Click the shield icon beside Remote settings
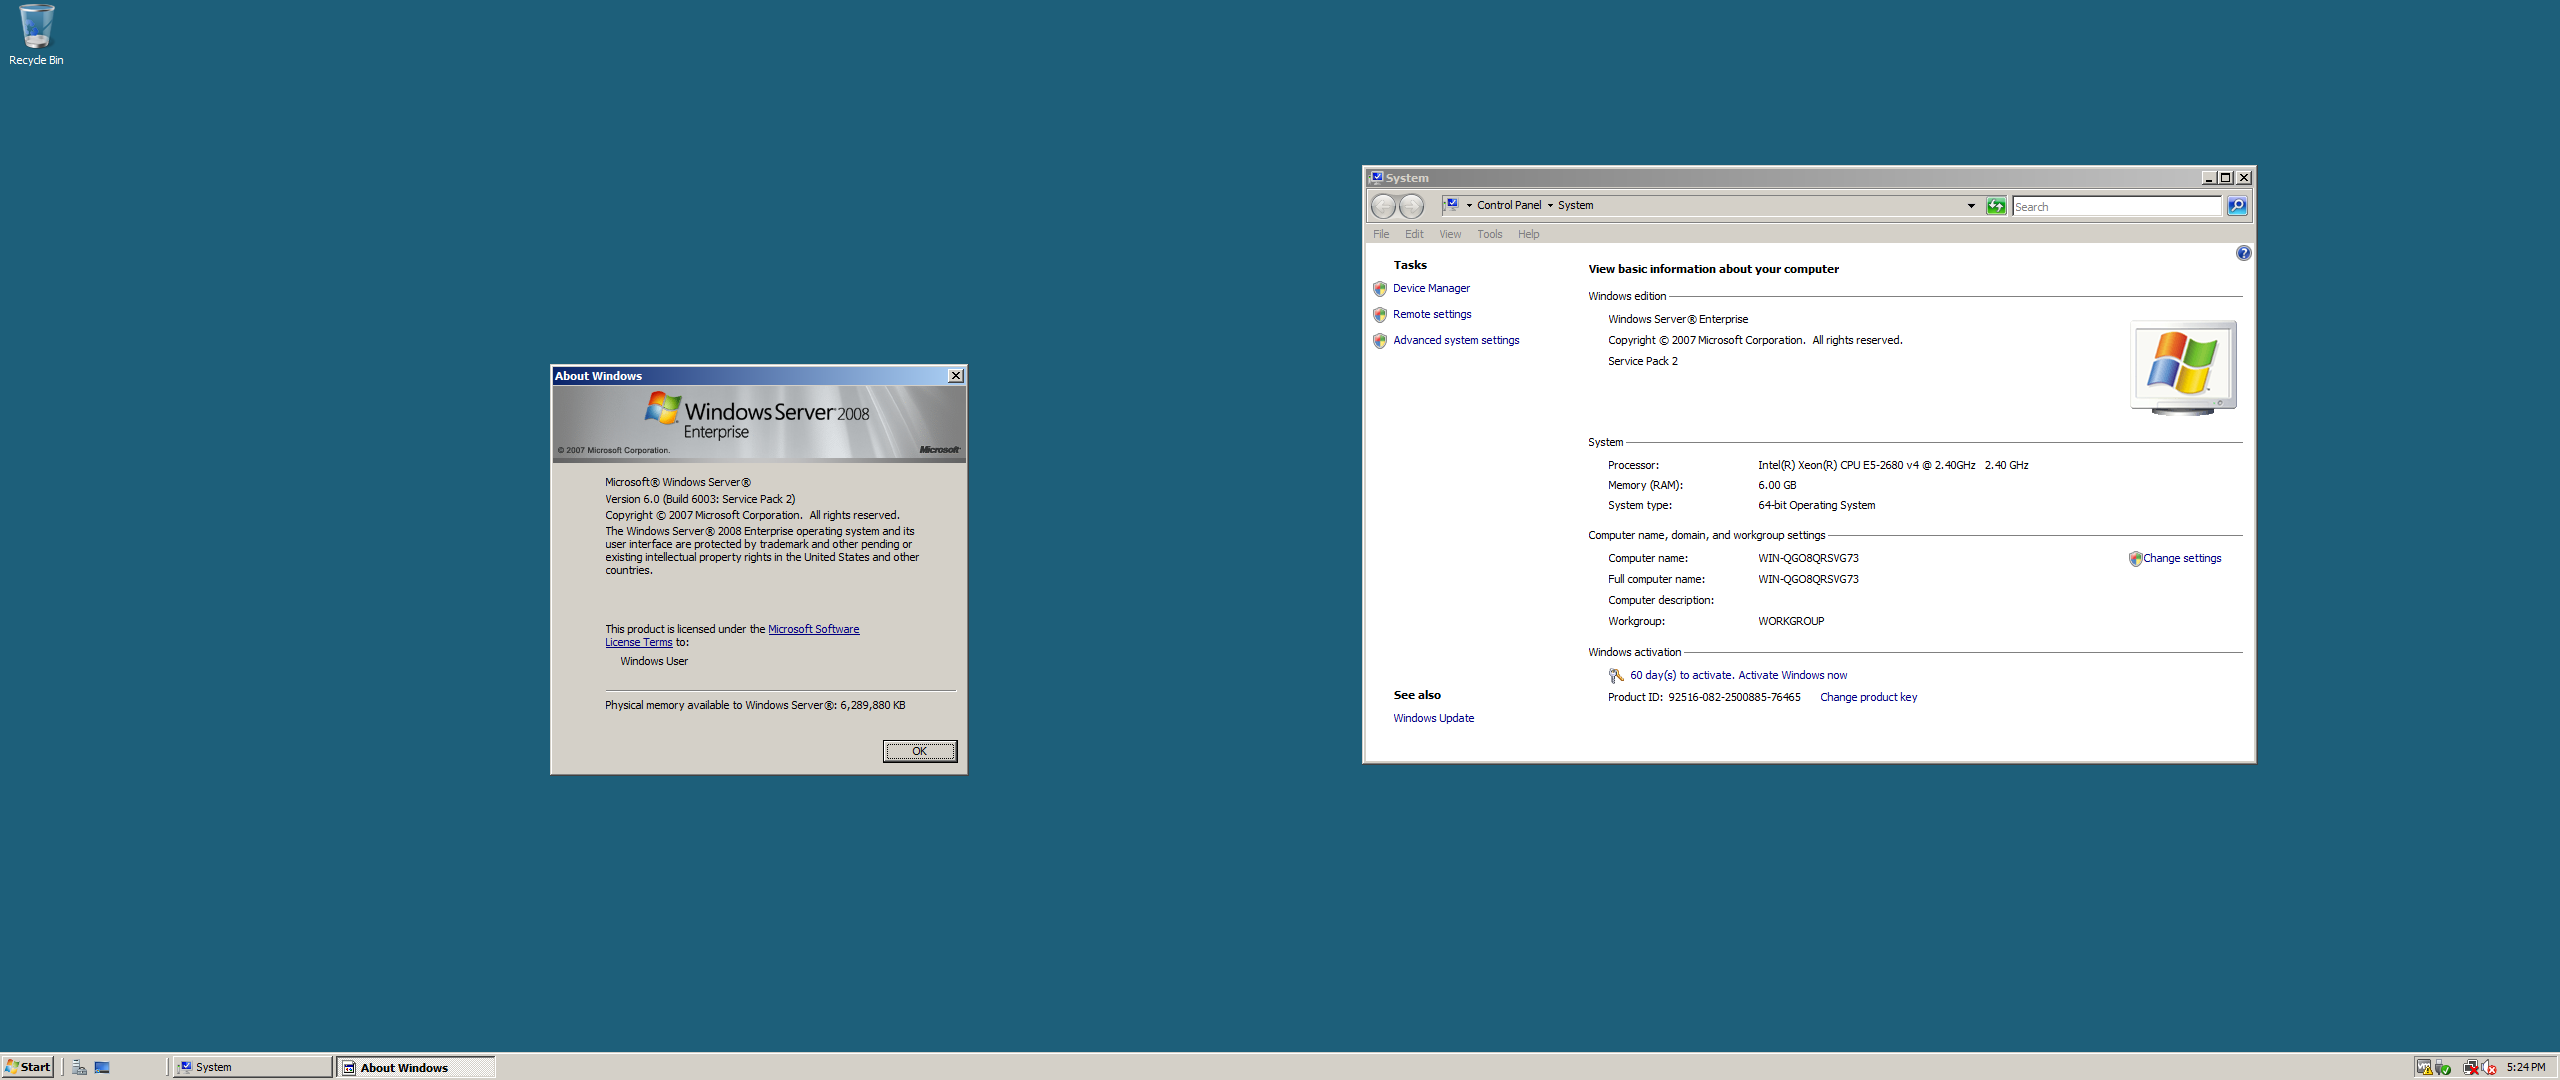2560x1080 pixels. click(x=1380, y=315)
